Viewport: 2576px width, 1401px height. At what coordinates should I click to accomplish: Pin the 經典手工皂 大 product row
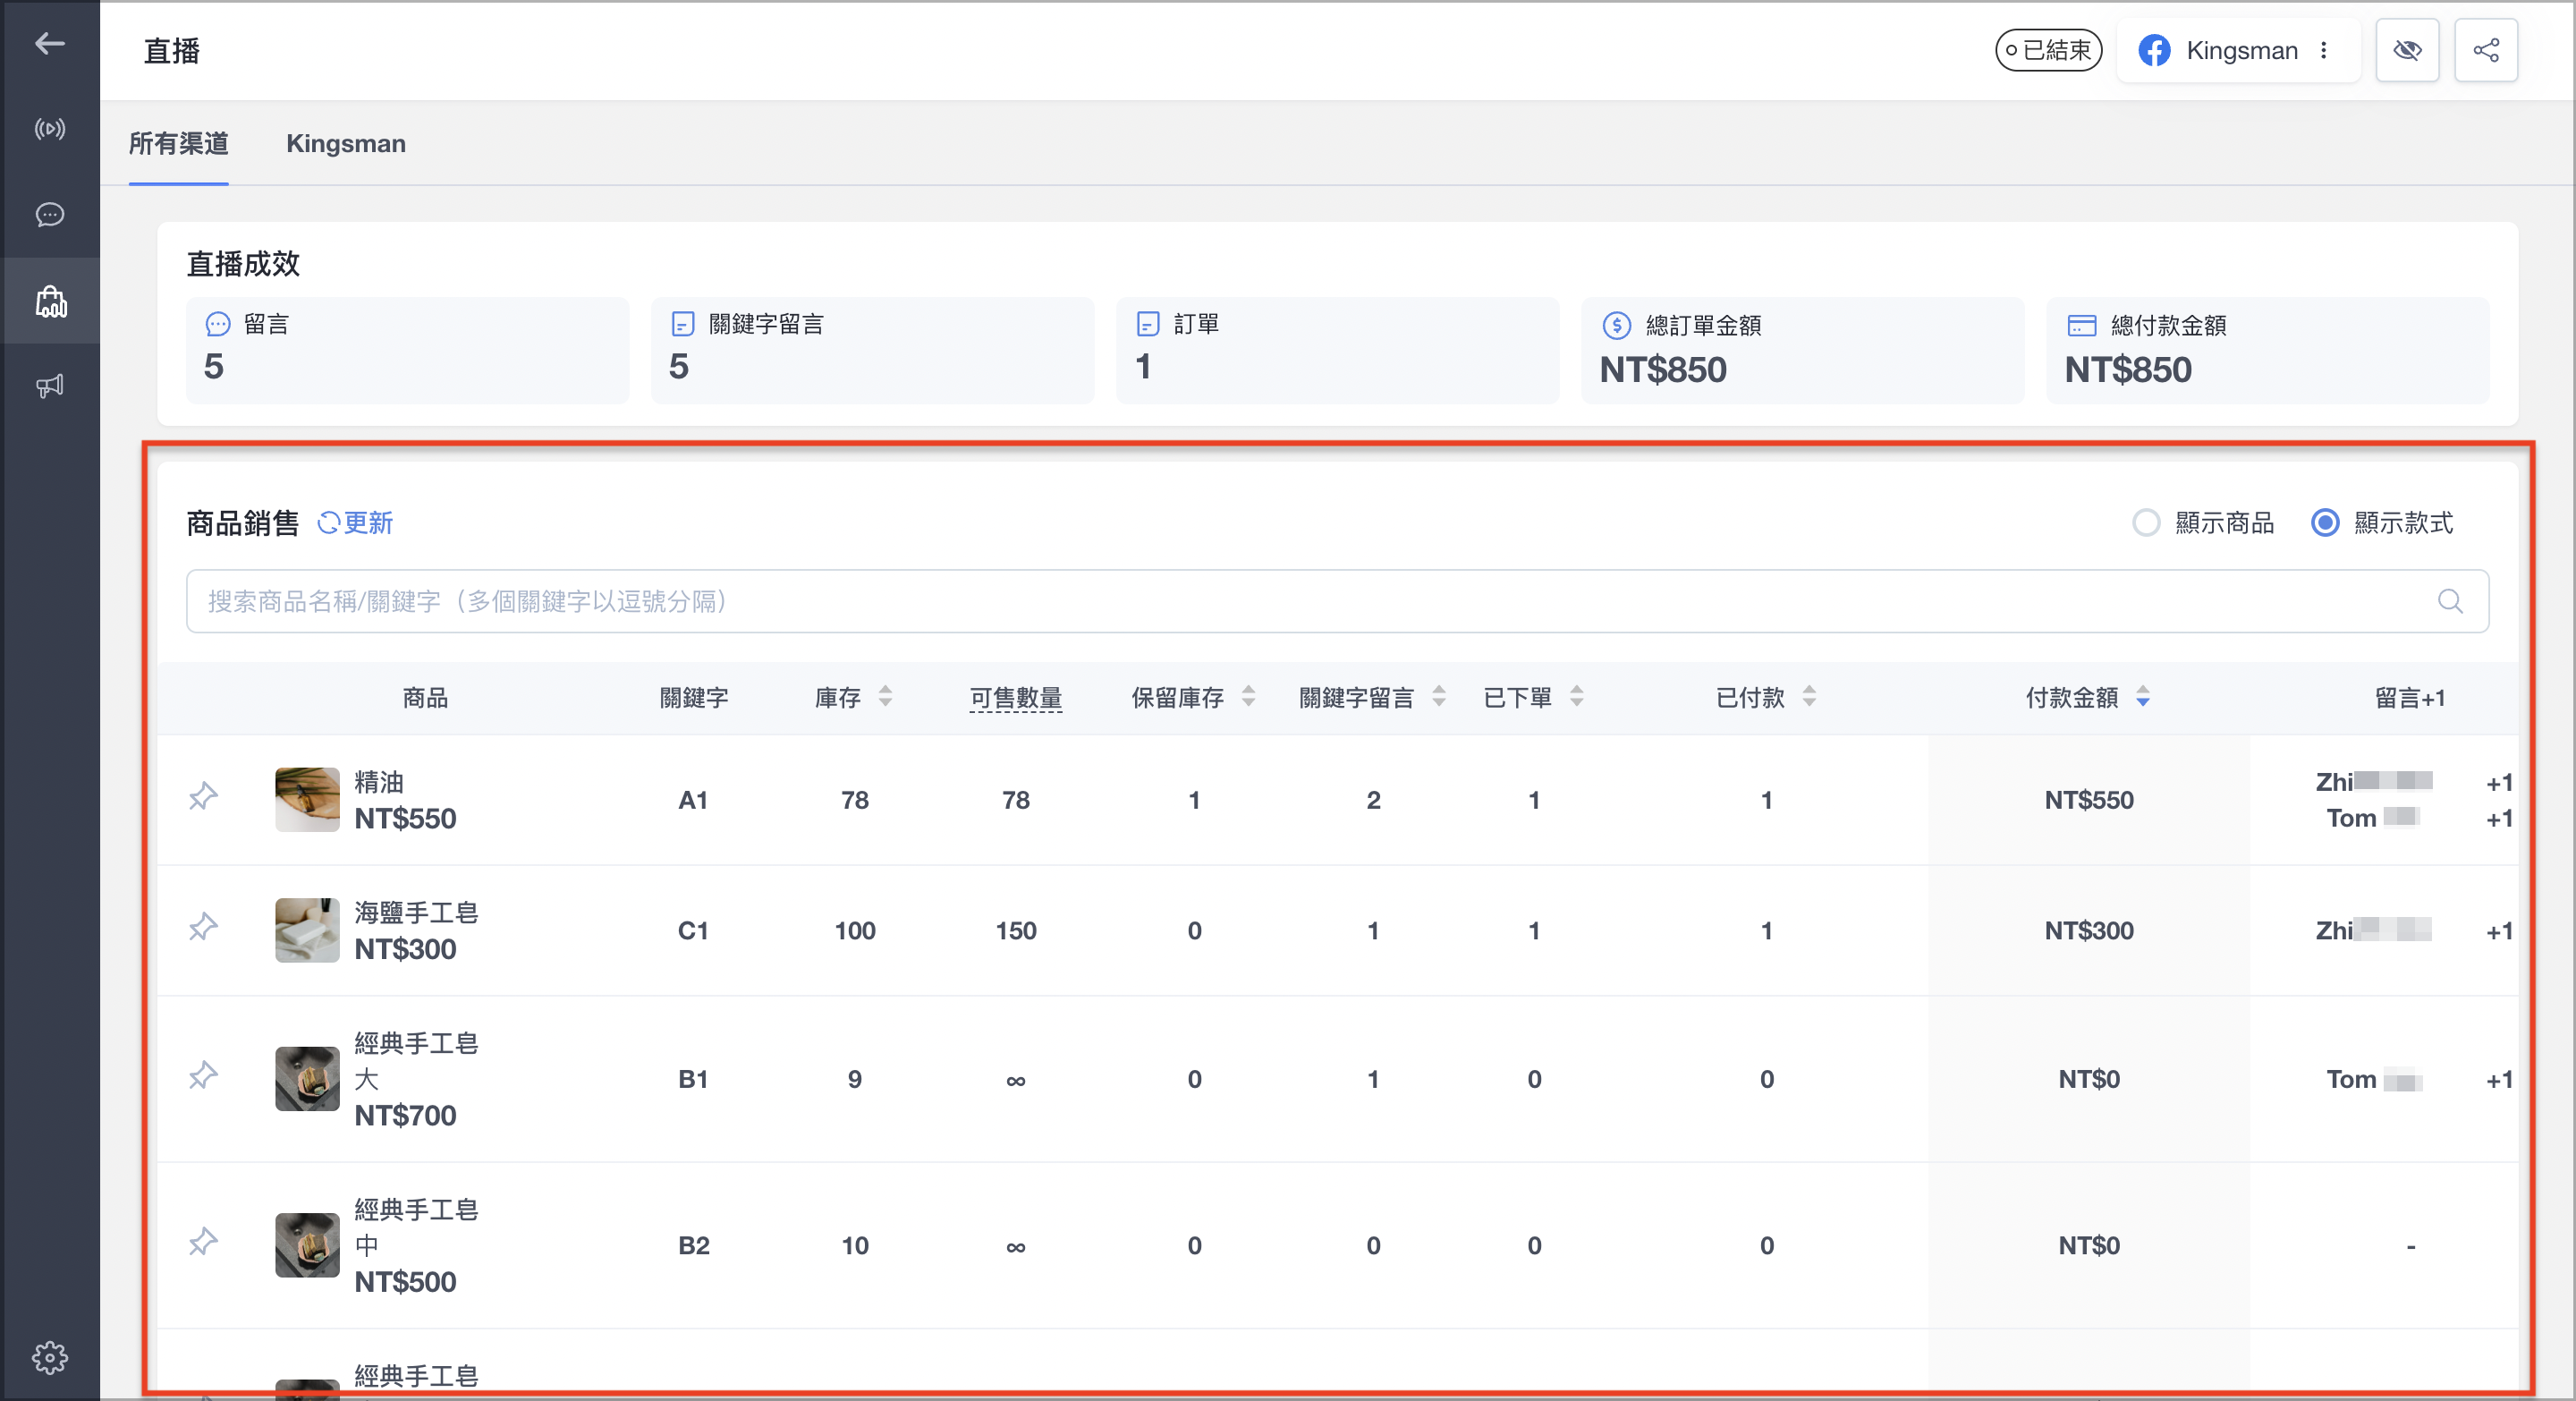coord(203,1076)
